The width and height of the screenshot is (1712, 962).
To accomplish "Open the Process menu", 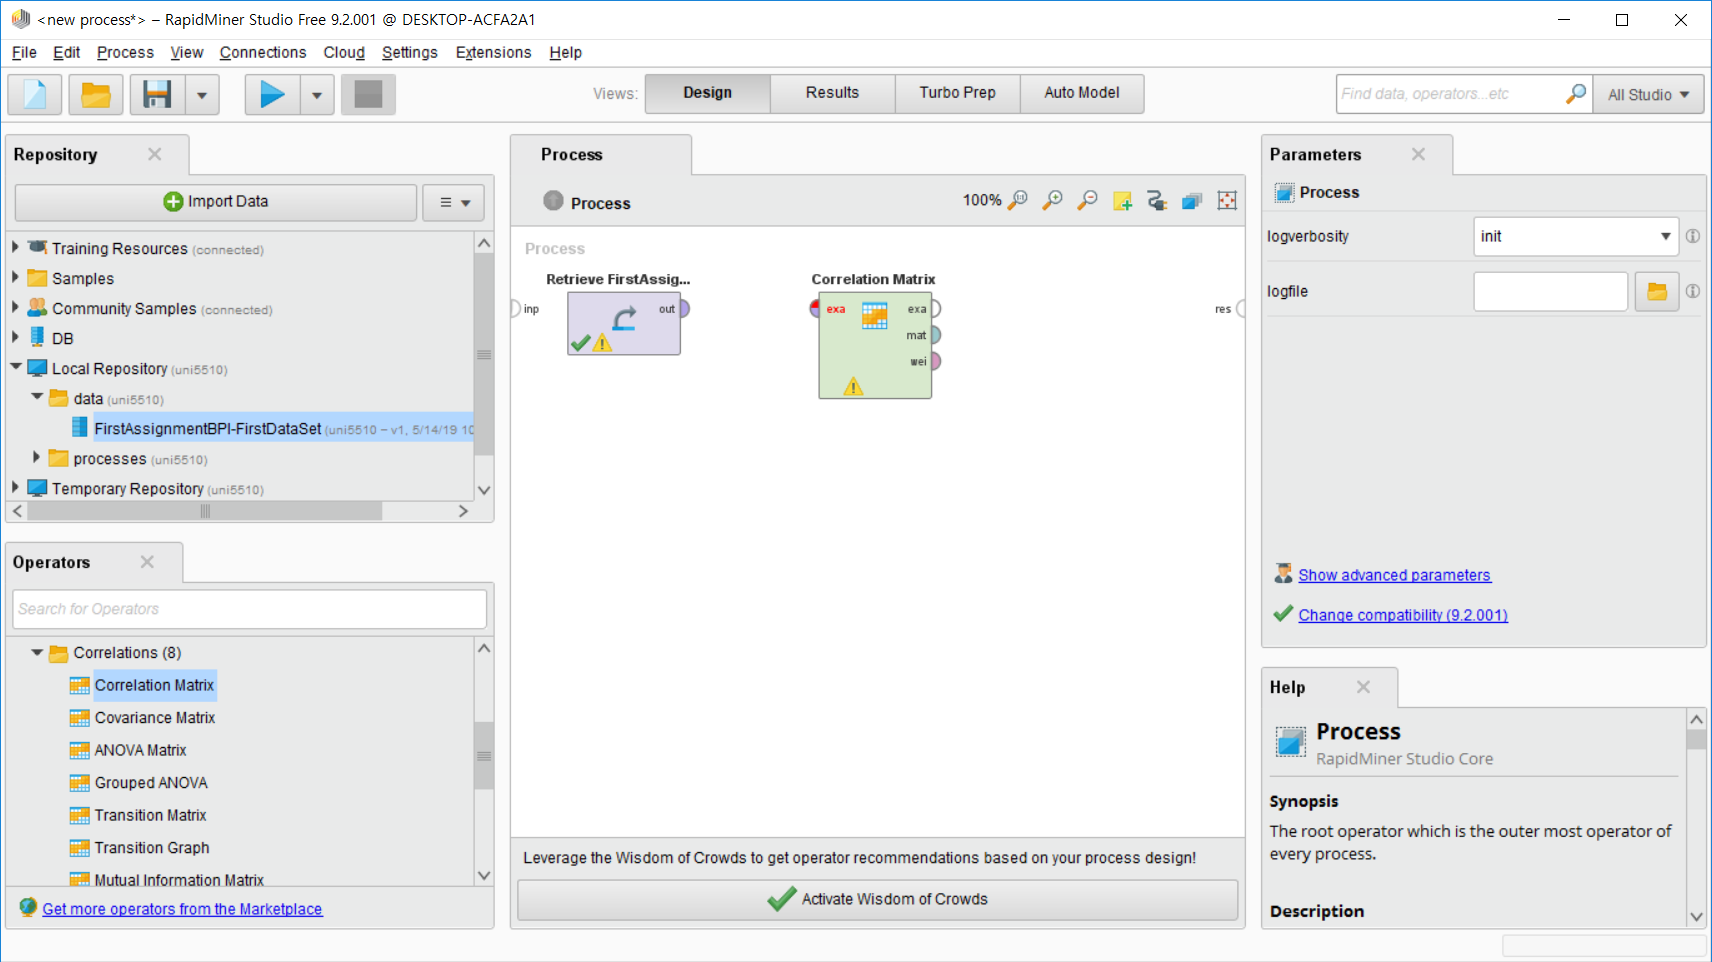I will (125, 52).
